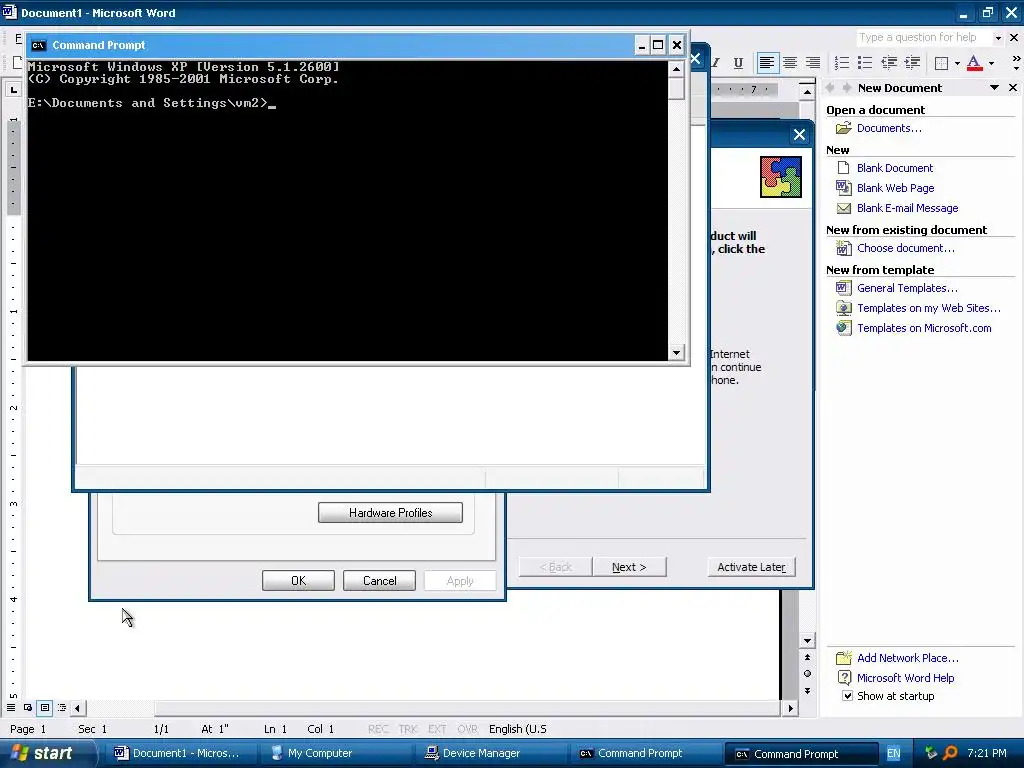Switch to Web Layout view button
1024x768 pixels.
(28, 708)
